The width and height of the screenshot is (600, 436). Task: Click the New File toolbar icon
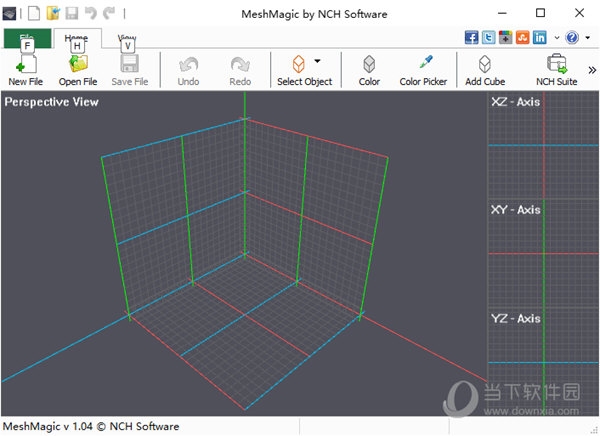[x=26, y=64]
